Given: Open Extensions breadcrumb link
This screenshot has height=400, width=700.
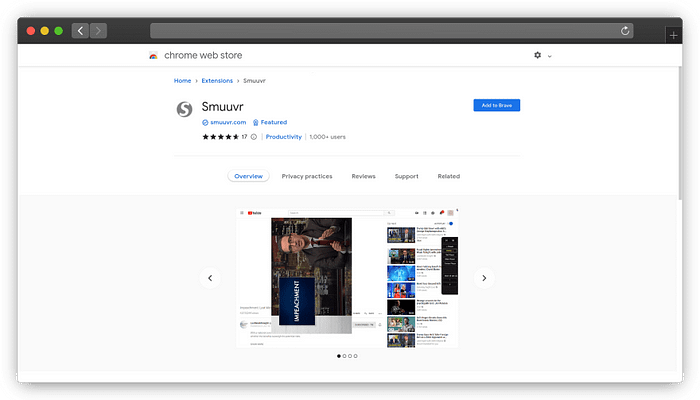Looking at the screenshot, I should tap(217, 81).
